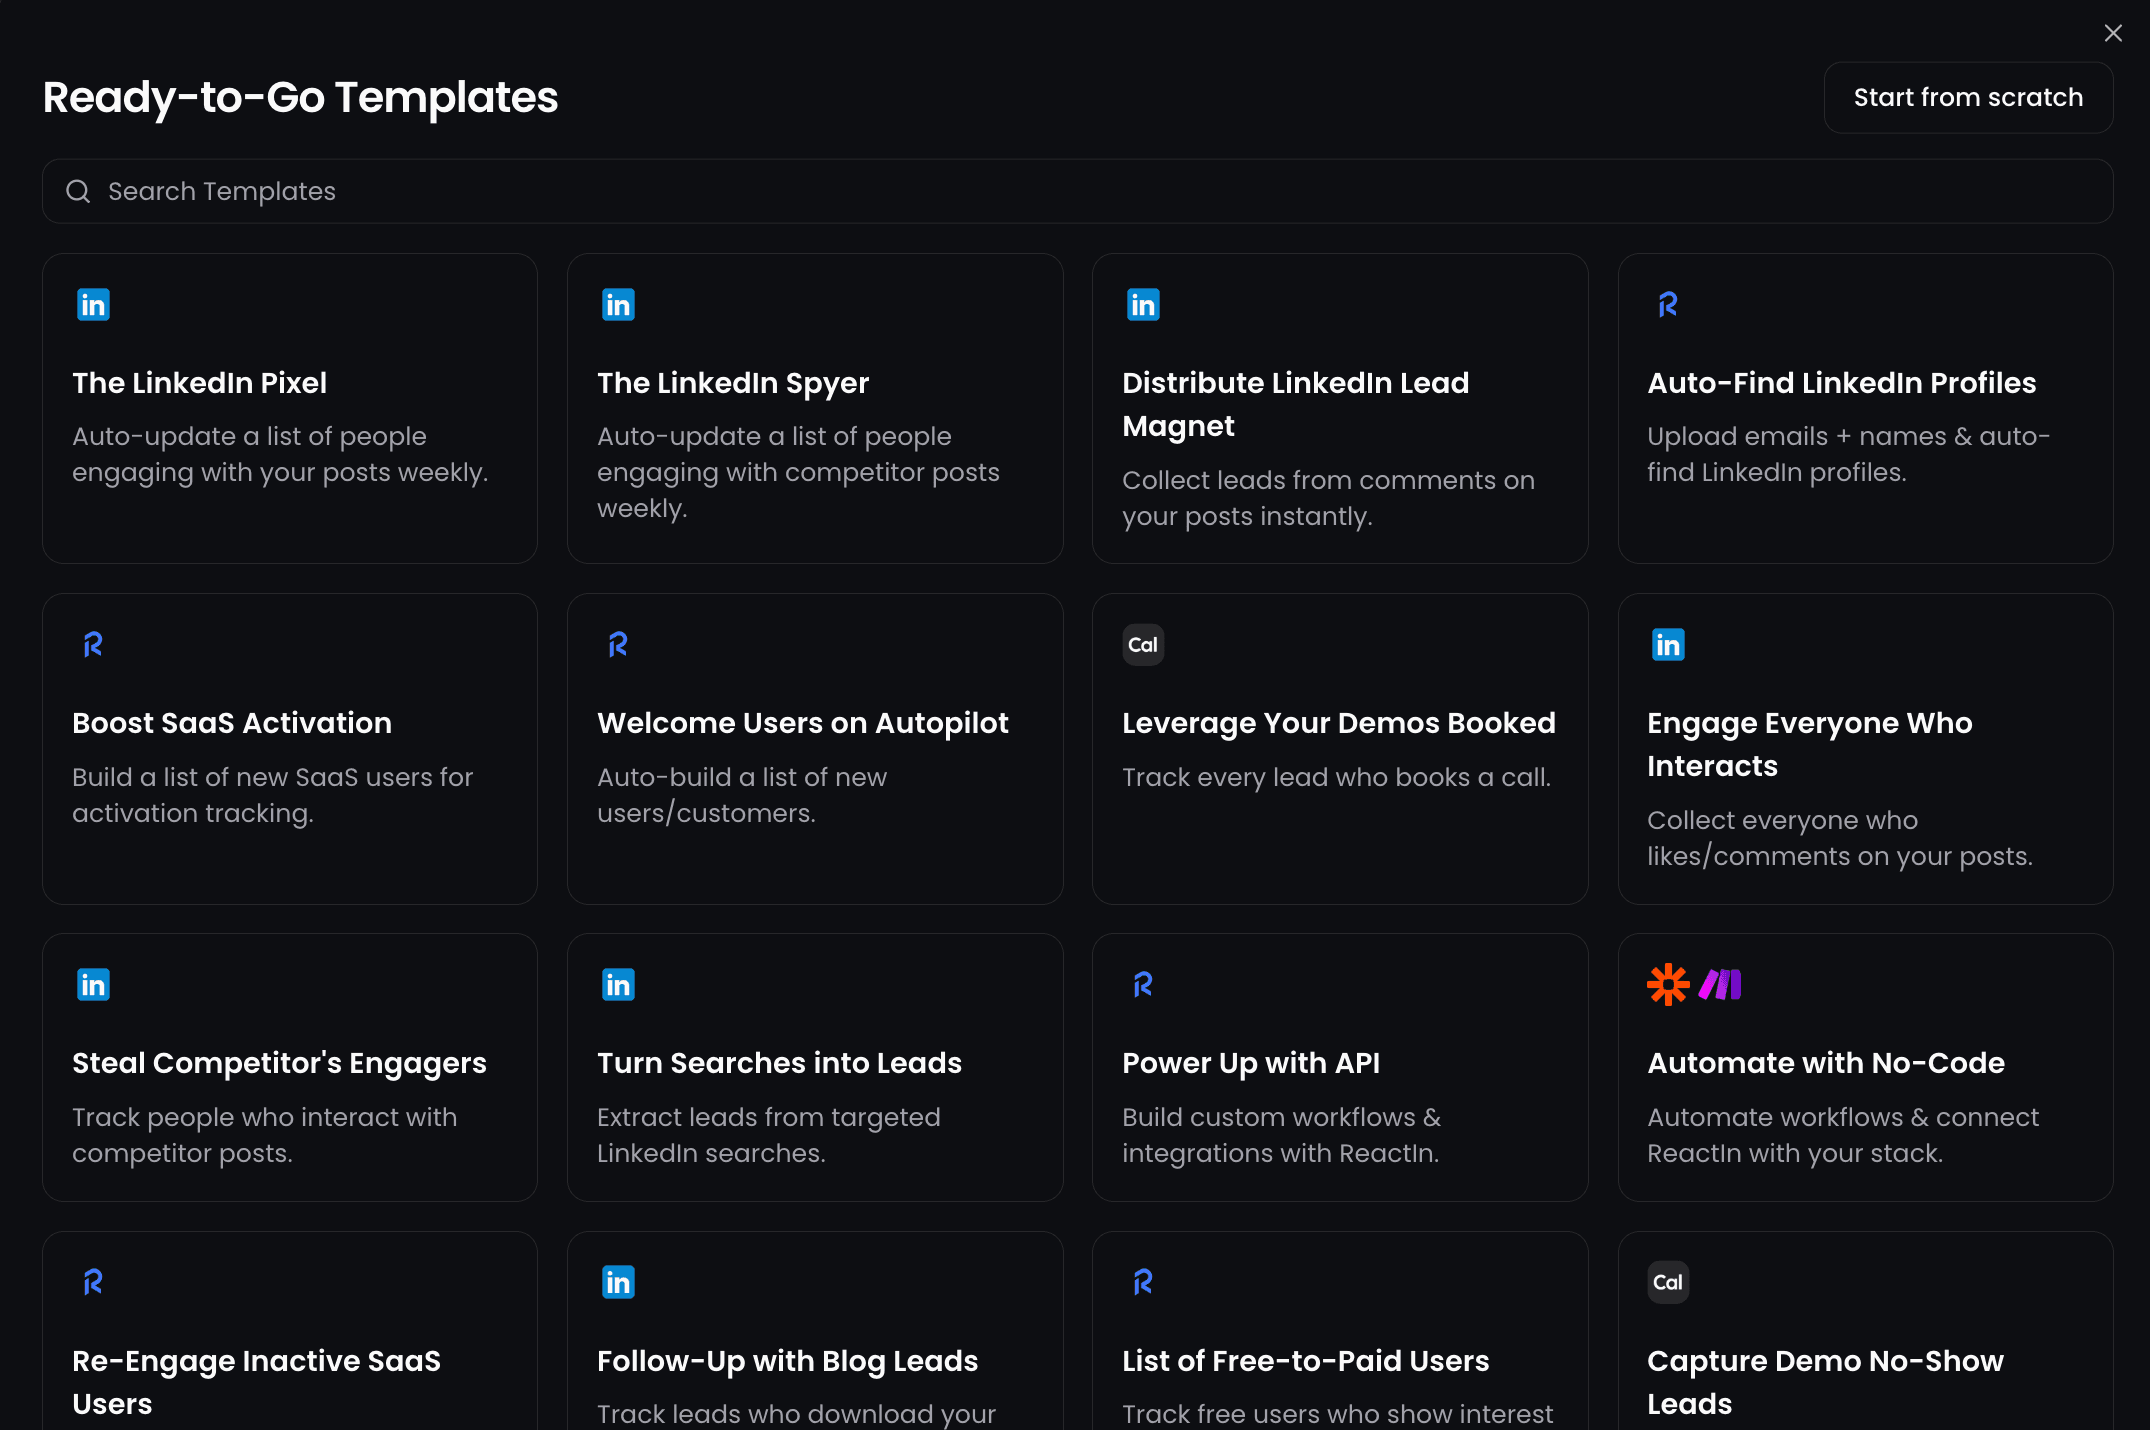
Task: Select Boost SaaS Activation title
Action: (232, 723)
